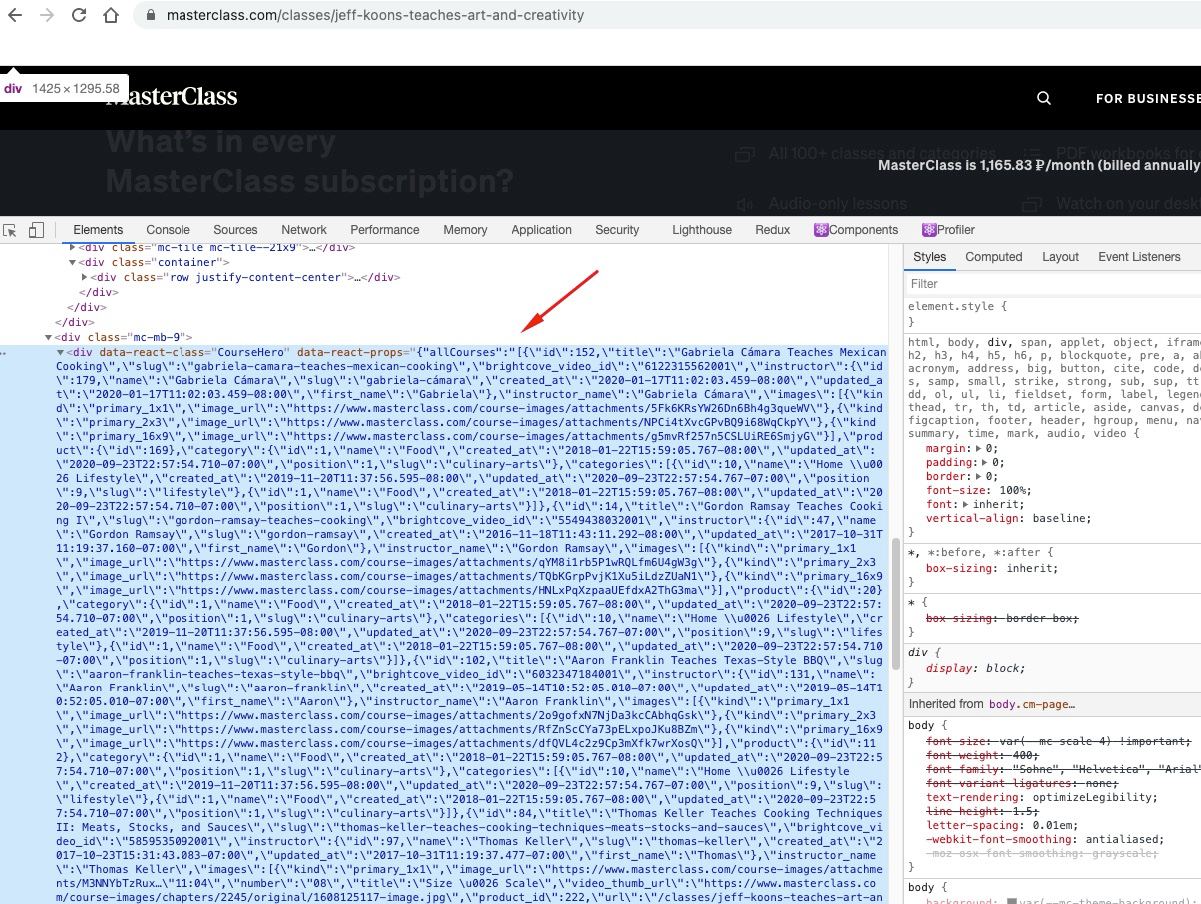Open the Security tab
1201x904 pixels.
click(x=617, y=230)
